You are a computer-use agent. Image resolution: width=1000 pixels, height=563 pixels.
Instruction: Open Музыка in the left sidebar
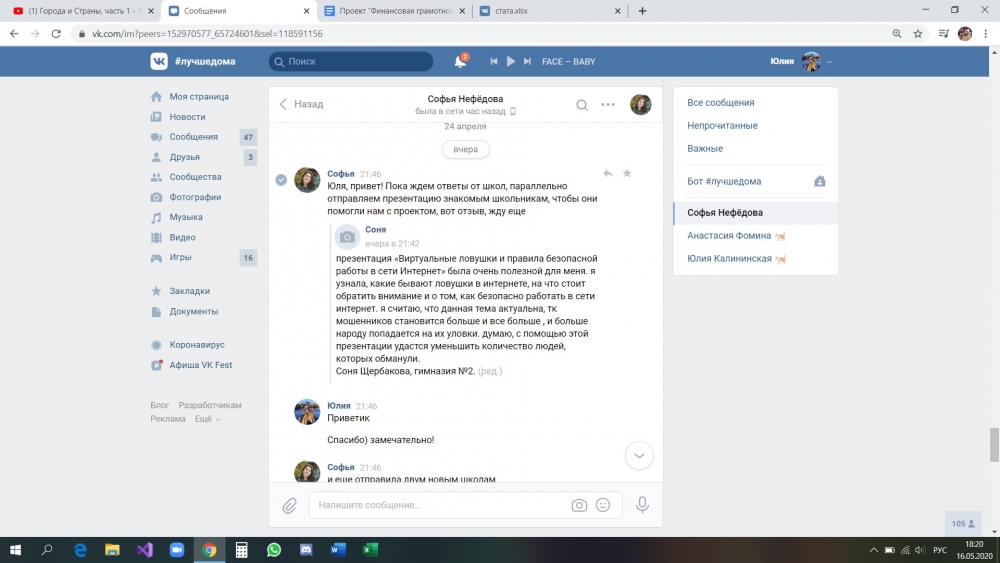click(x=186, y=217)
